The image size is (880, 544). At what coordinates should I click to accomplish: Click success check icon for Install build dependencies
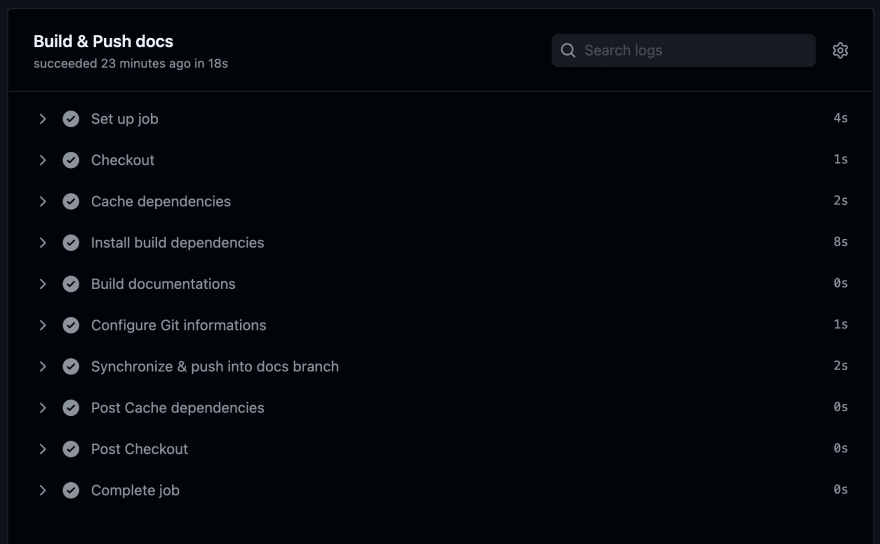point(71,243)
